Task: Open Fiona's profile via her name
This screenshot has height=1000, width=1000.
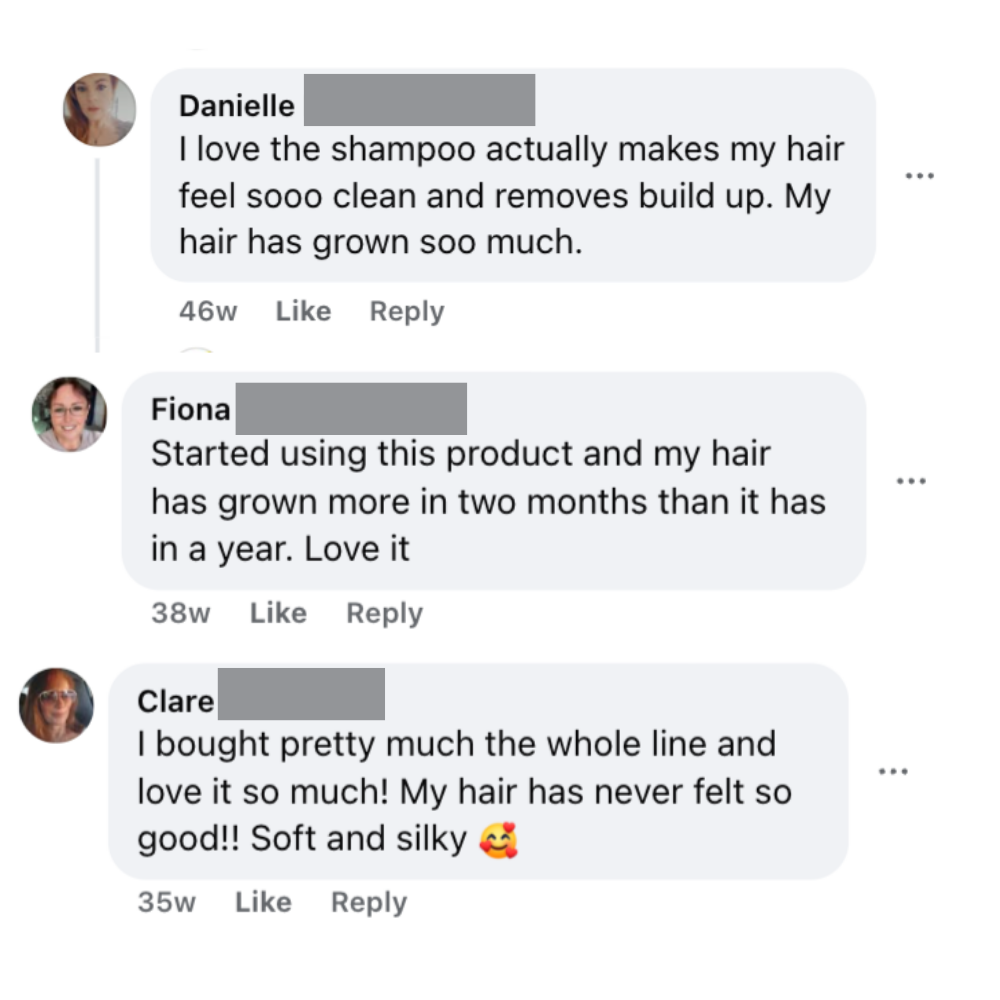Action: point(190,409)
